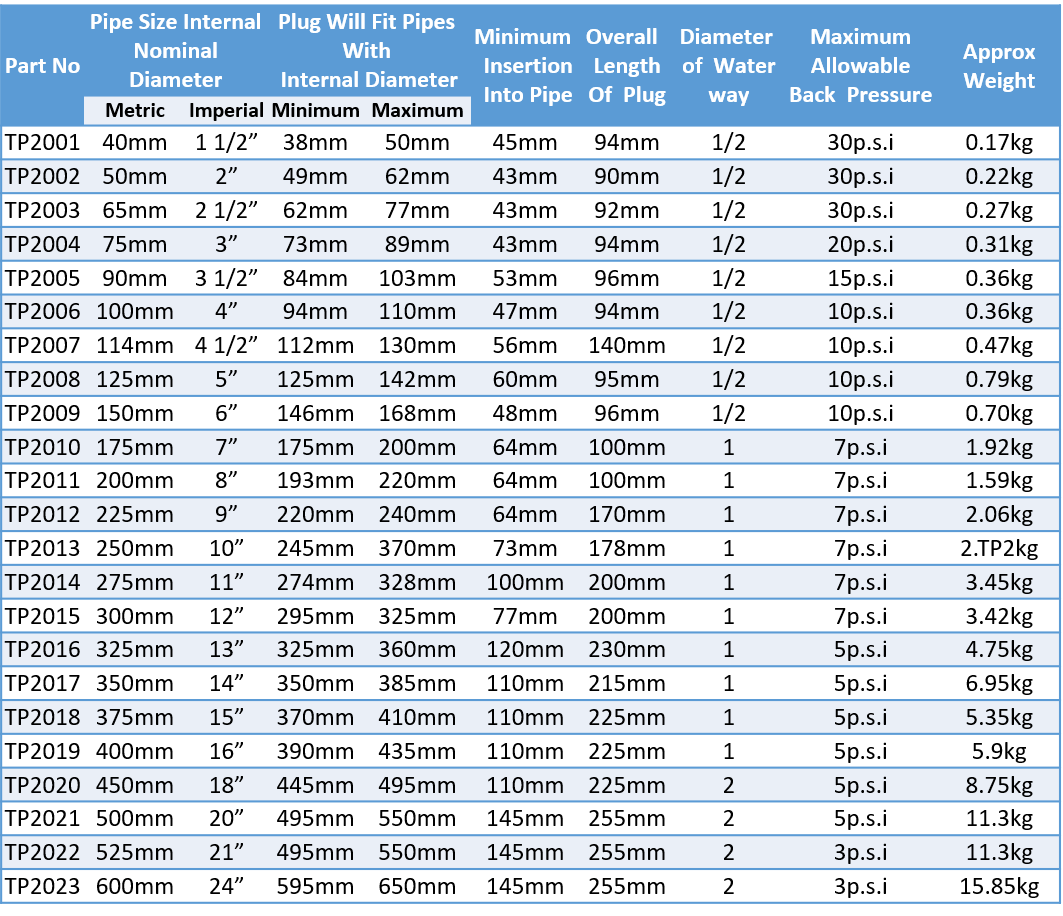Click the 0.22kg weight cell

tap(999, 176)
